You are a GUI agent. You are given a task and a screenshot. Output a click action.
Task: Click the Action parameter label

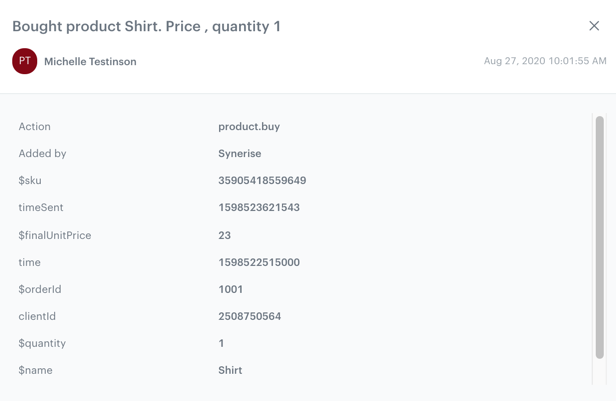(35, 127)
